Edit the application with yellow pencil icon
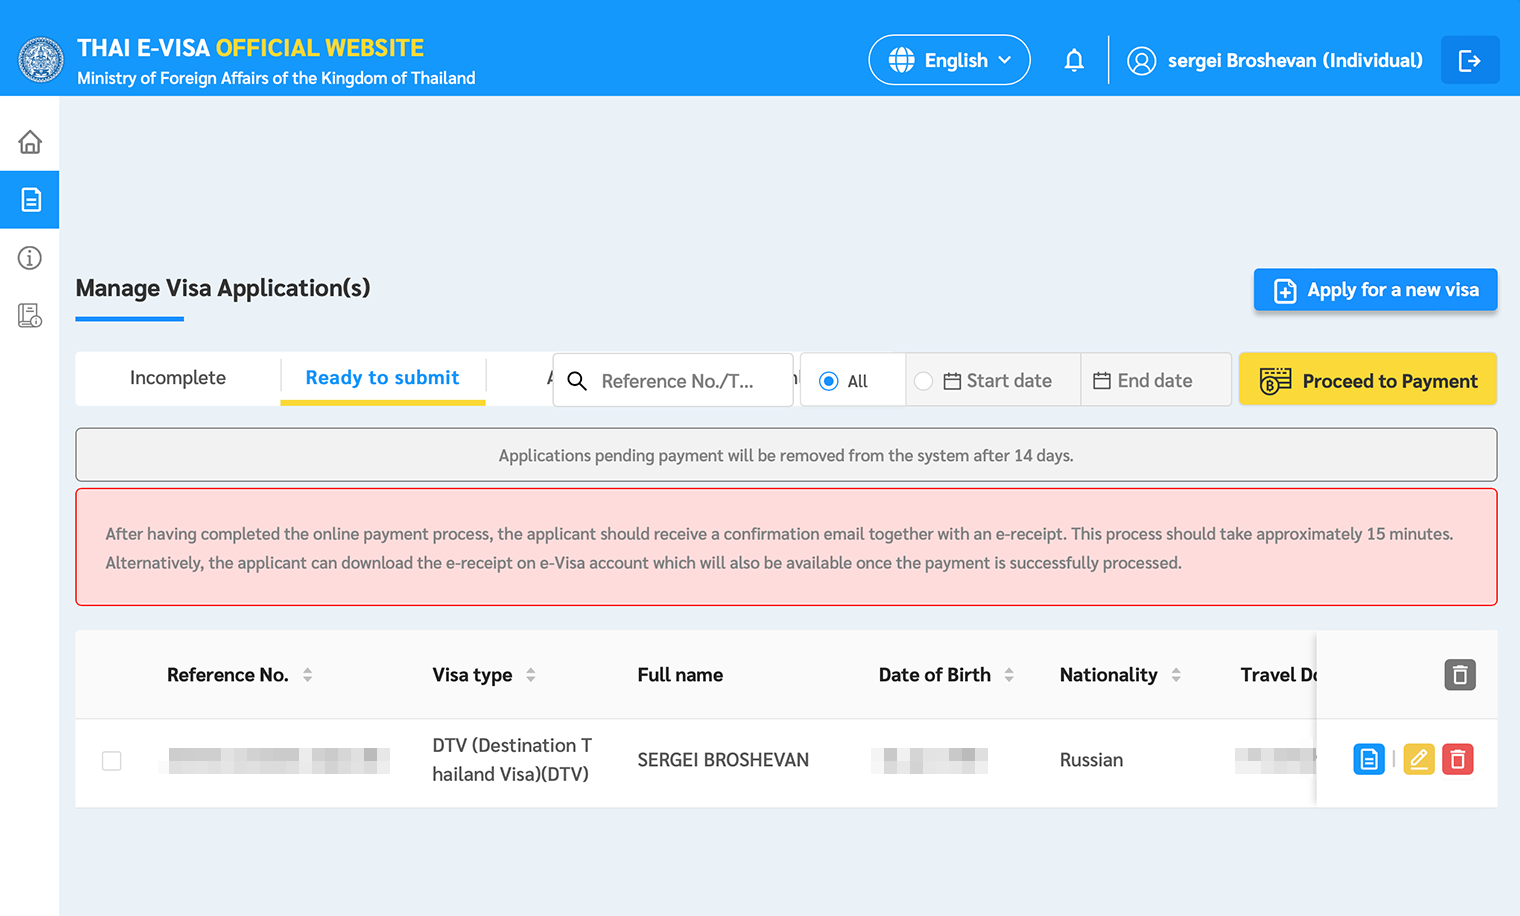The width and height of the screenshot is (1520, 916). 1418,760
